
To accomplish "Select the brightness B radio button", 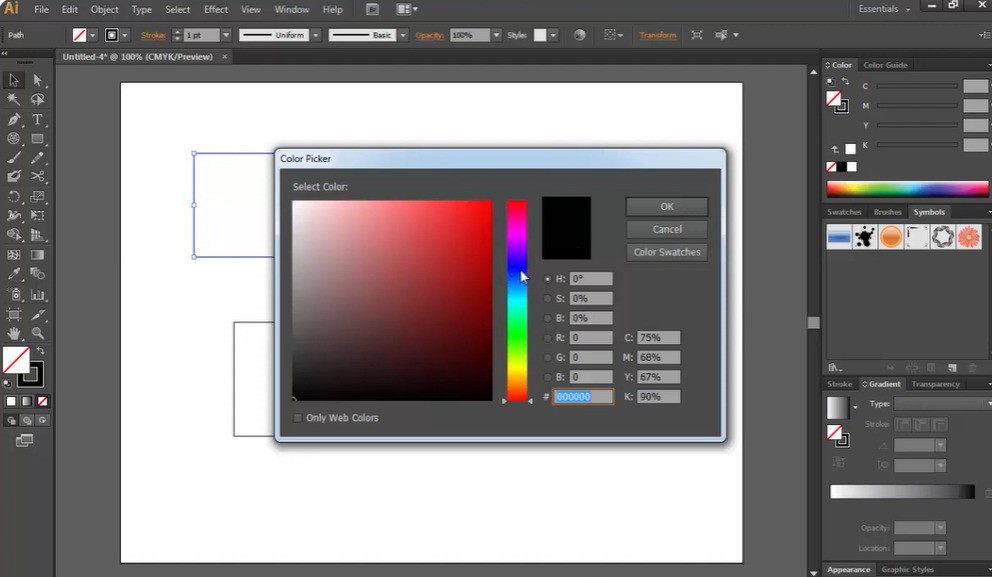I will (x=548, y=318).
